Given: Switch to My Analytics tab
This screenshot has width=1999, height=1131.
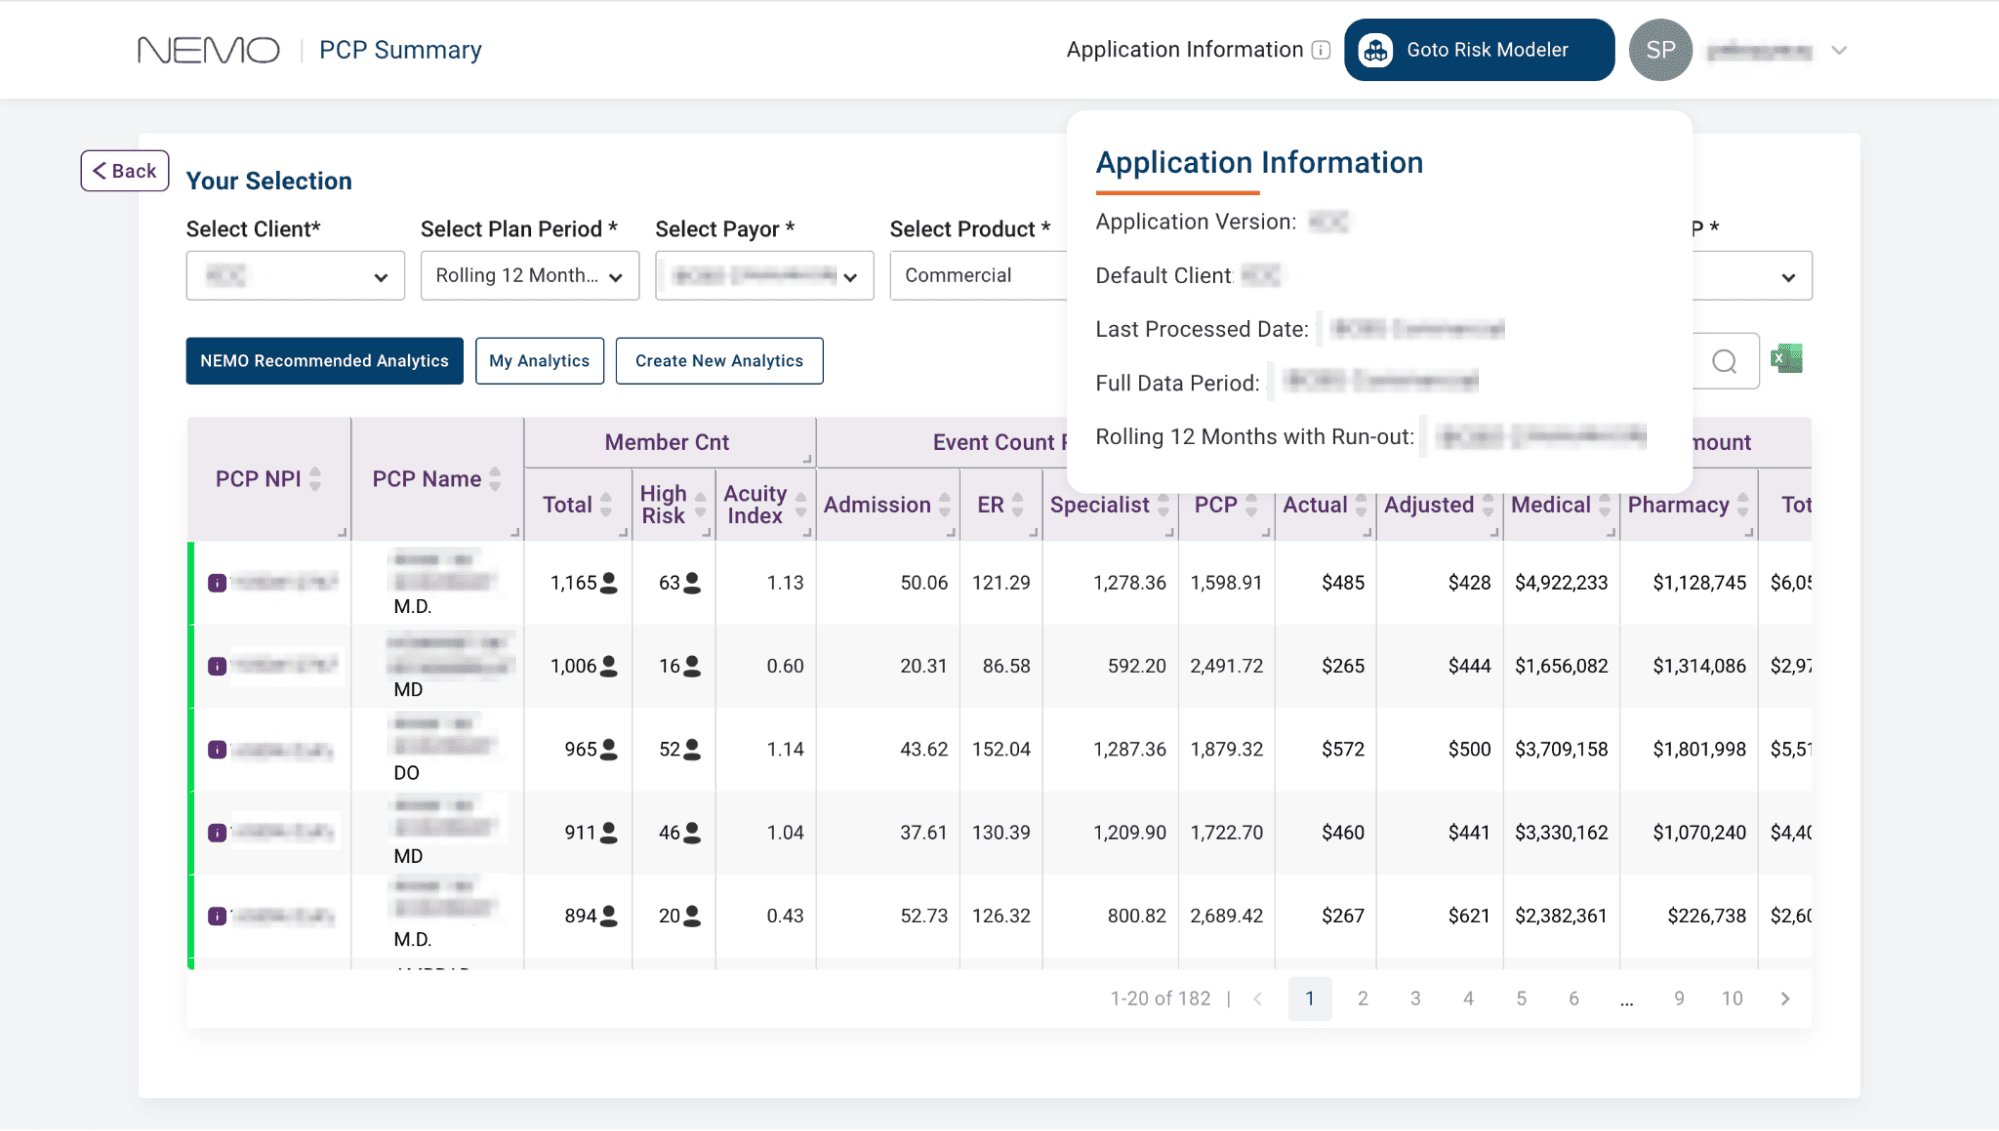Looking at the screenshot, I should tap(539, 361).
